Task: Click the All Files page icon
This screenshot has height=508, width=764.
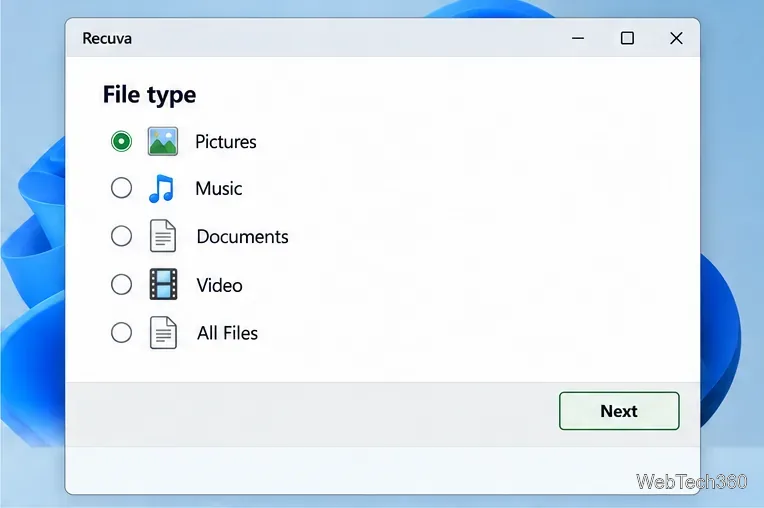Action: click(x=163, y=333)
